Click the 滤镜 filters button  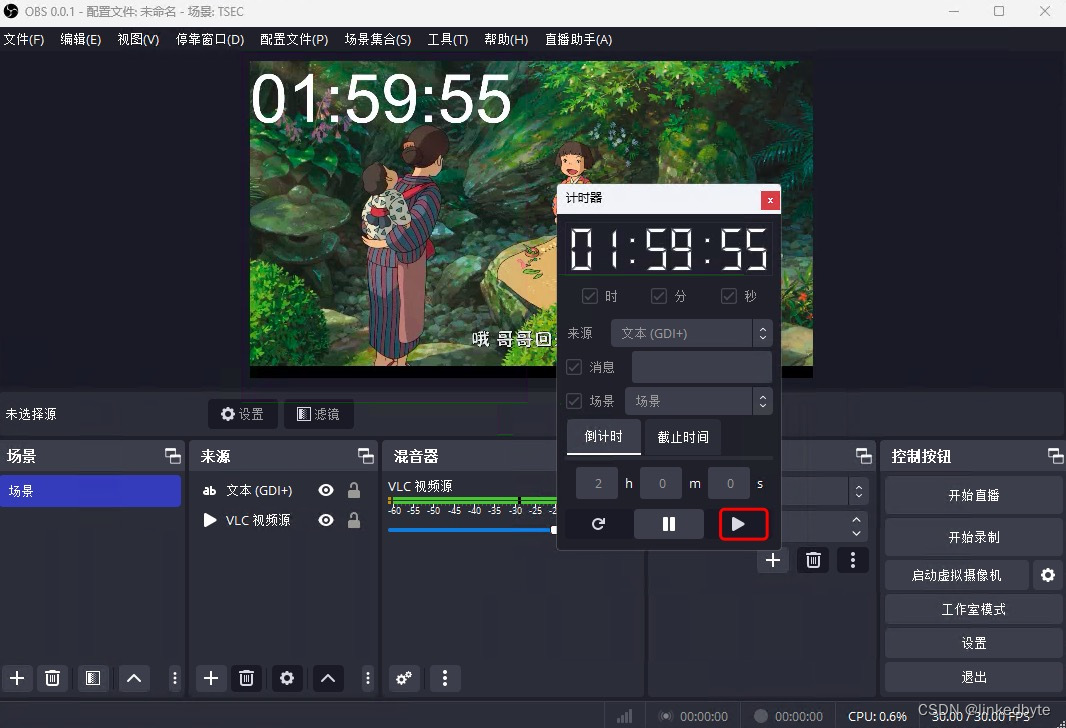(x=318, y=414)
